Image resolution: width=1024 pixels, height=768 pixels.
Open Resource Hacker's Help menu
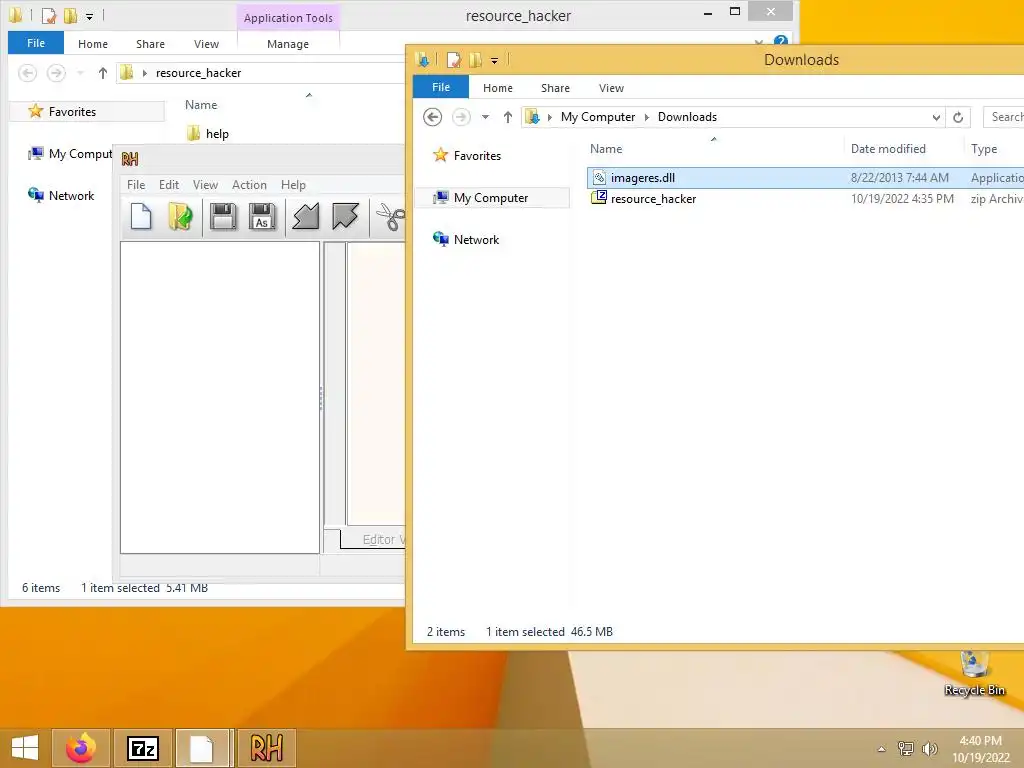coord(293,185)
